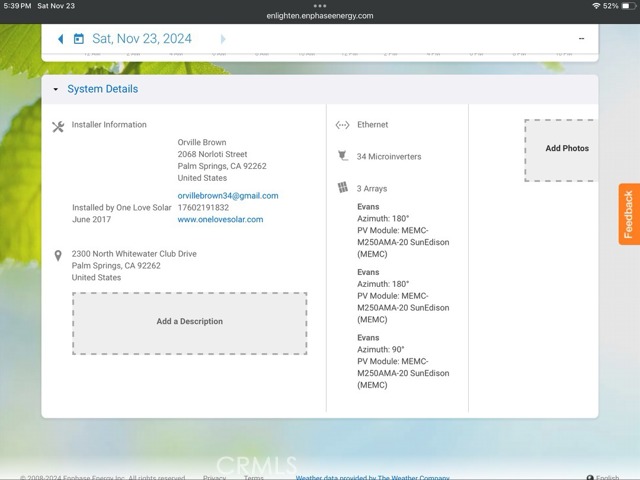Viewport: 640px width, 480px height.
Task: Open the Terms footer link
Action: click(x=254, y=478)
